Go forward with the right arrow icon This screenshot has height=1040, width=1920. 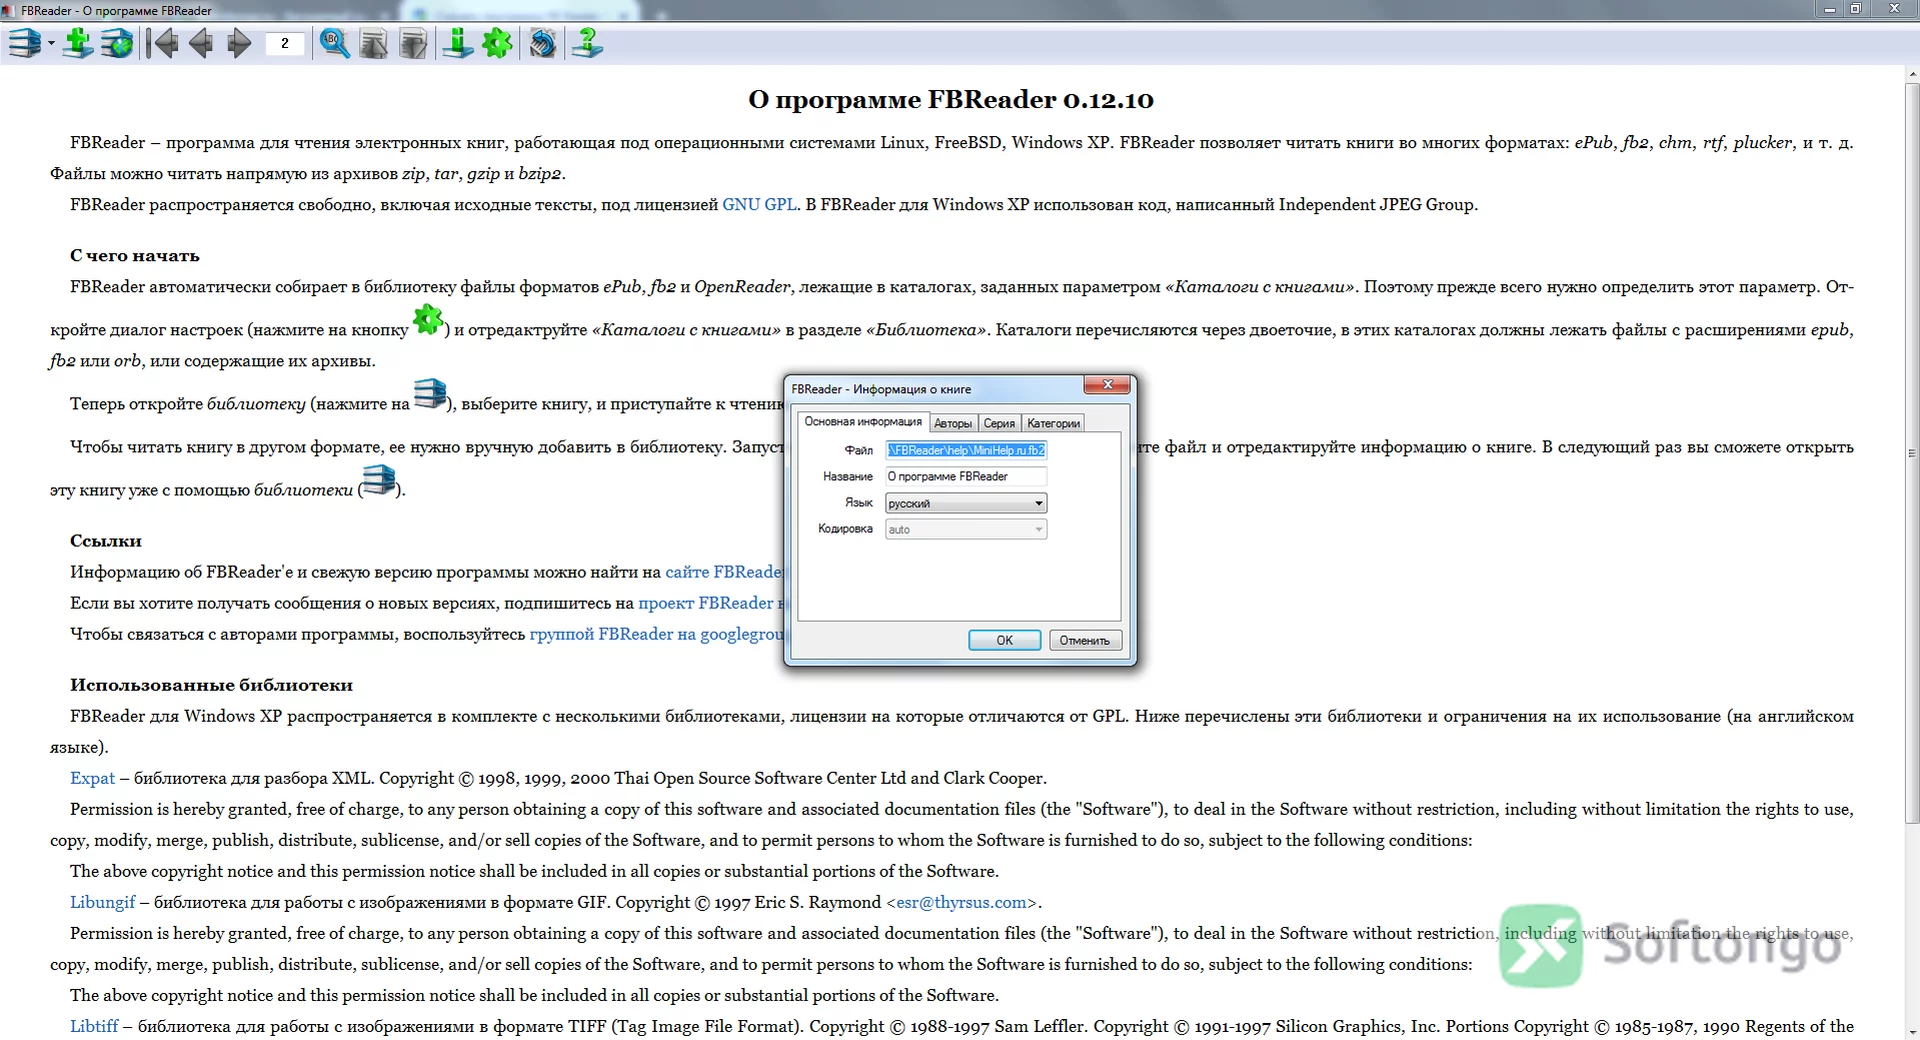click(239, 44)
